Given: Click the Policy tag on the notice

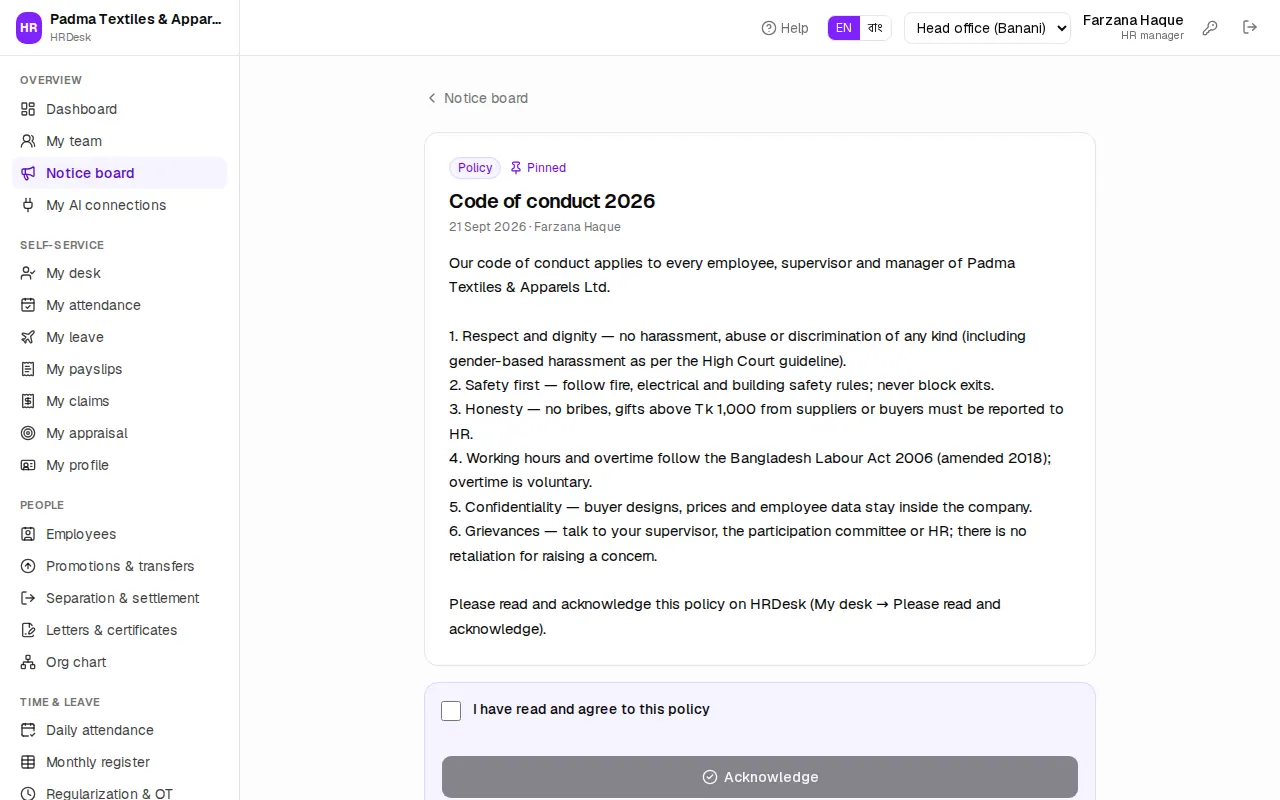Looking at the screenshot, I should pyautogui.click(x=475, y=168).
